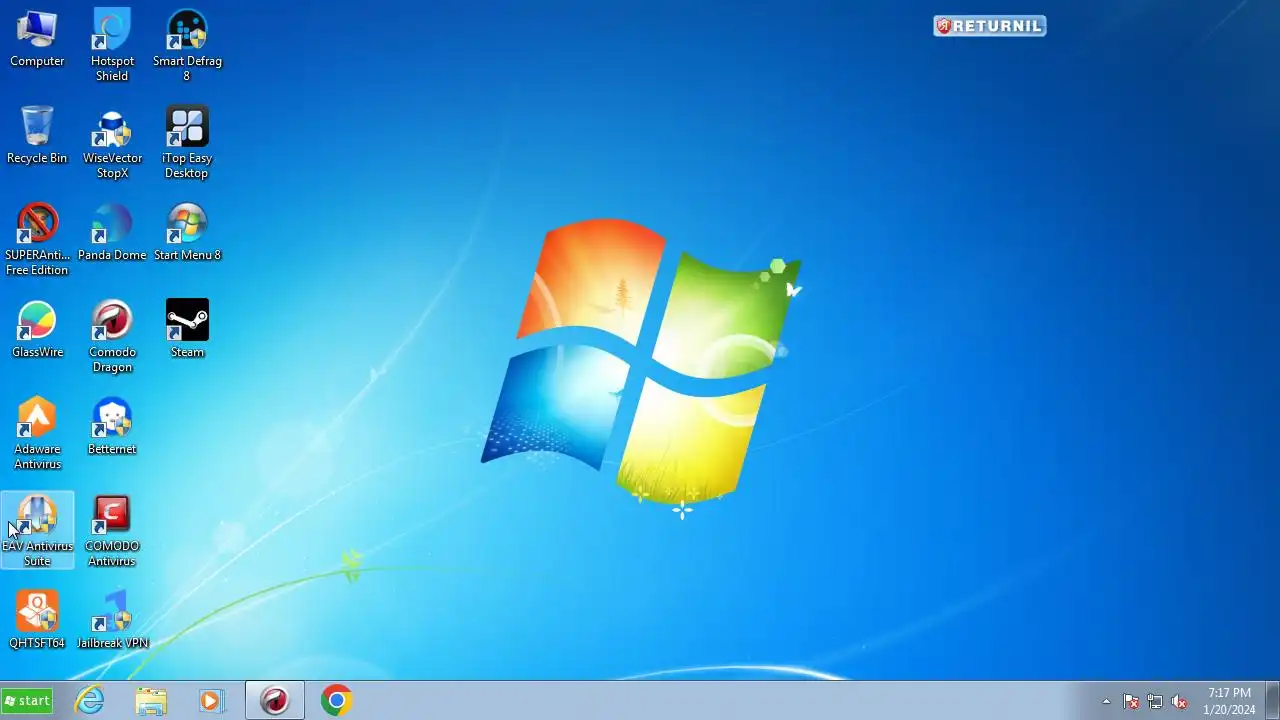
Task: Select the GlassWire desktop icon
Action: click(37, 330)
